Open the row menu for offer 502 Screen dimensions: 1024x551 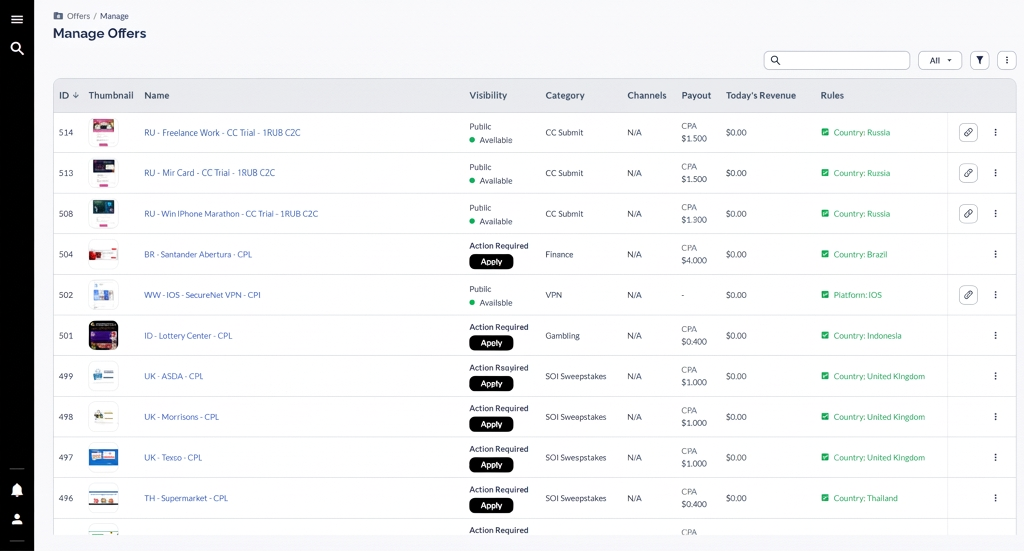coord(995,295)
